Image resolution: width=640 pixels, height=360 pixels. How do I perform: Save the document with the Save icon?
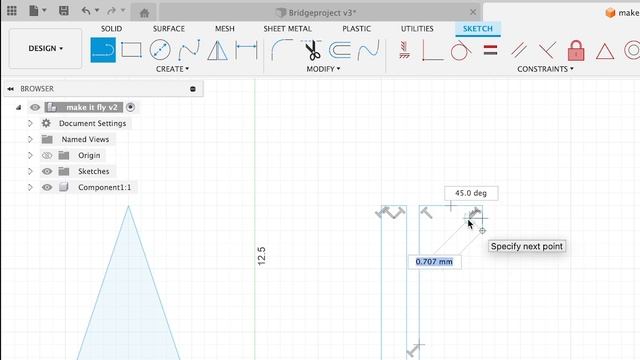(x=64, y=11)
